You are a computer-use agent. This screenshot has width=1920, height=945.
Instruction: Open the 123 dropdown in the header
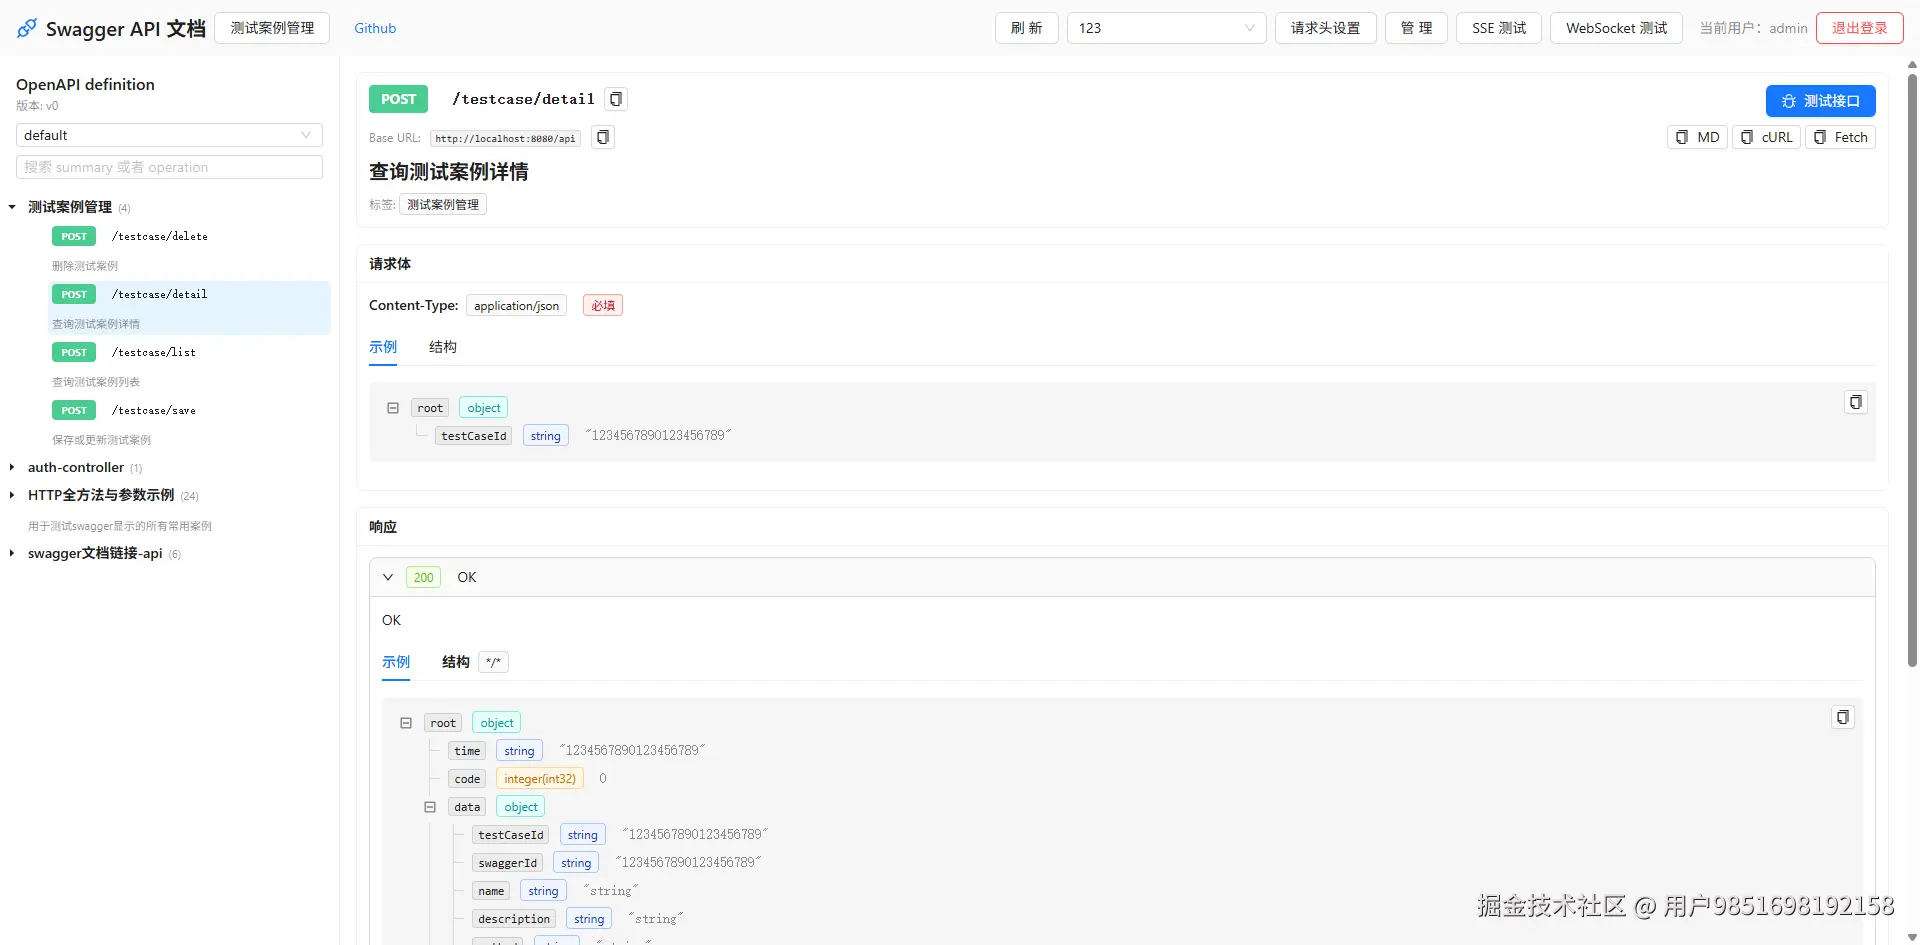pyautogui.click(x=1166, y=27)
